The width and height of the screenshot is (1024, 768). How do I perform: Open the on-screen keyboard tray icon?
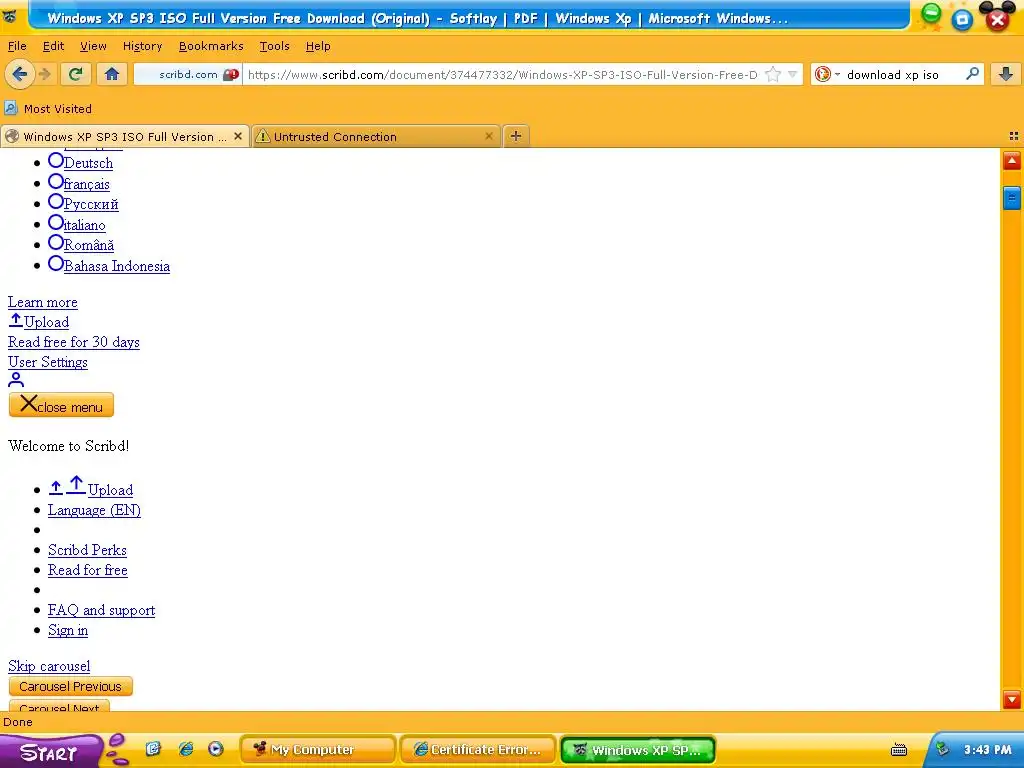pyautogui.click(x=899, y=750)
